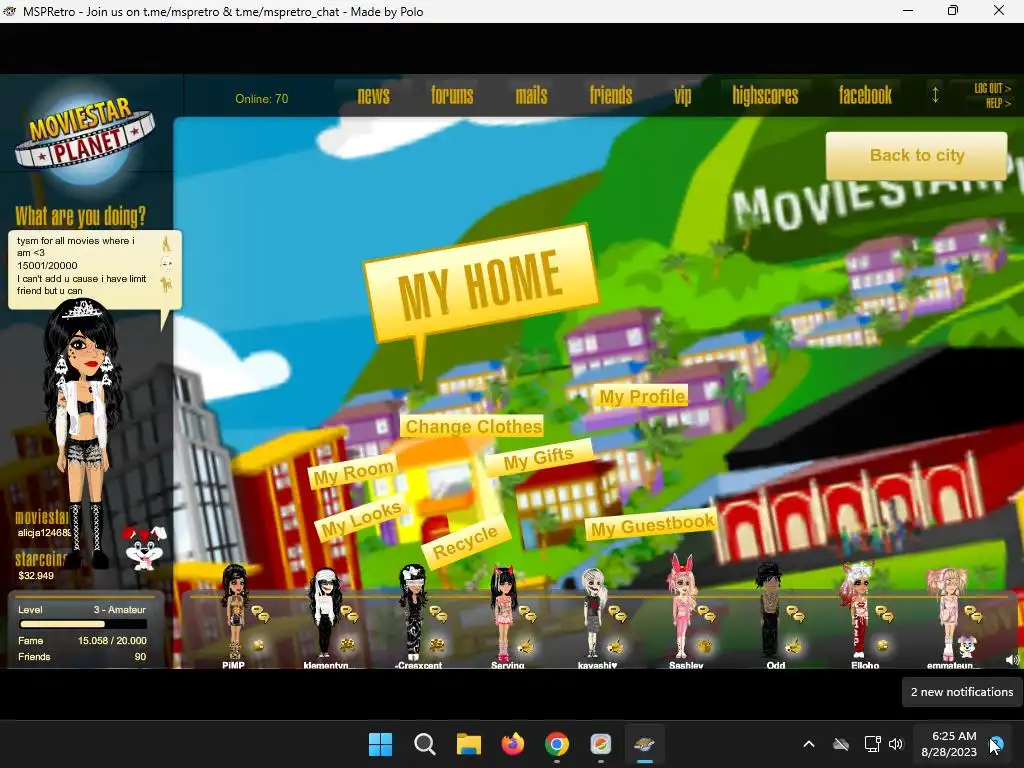
Task: Show hidden tray icons chevron
Action: coord(808,744)
